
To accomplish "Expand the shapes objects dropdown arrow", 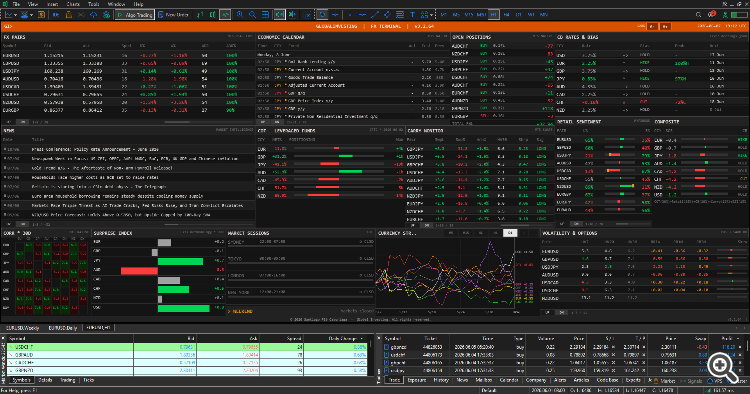I will [431, 15].
